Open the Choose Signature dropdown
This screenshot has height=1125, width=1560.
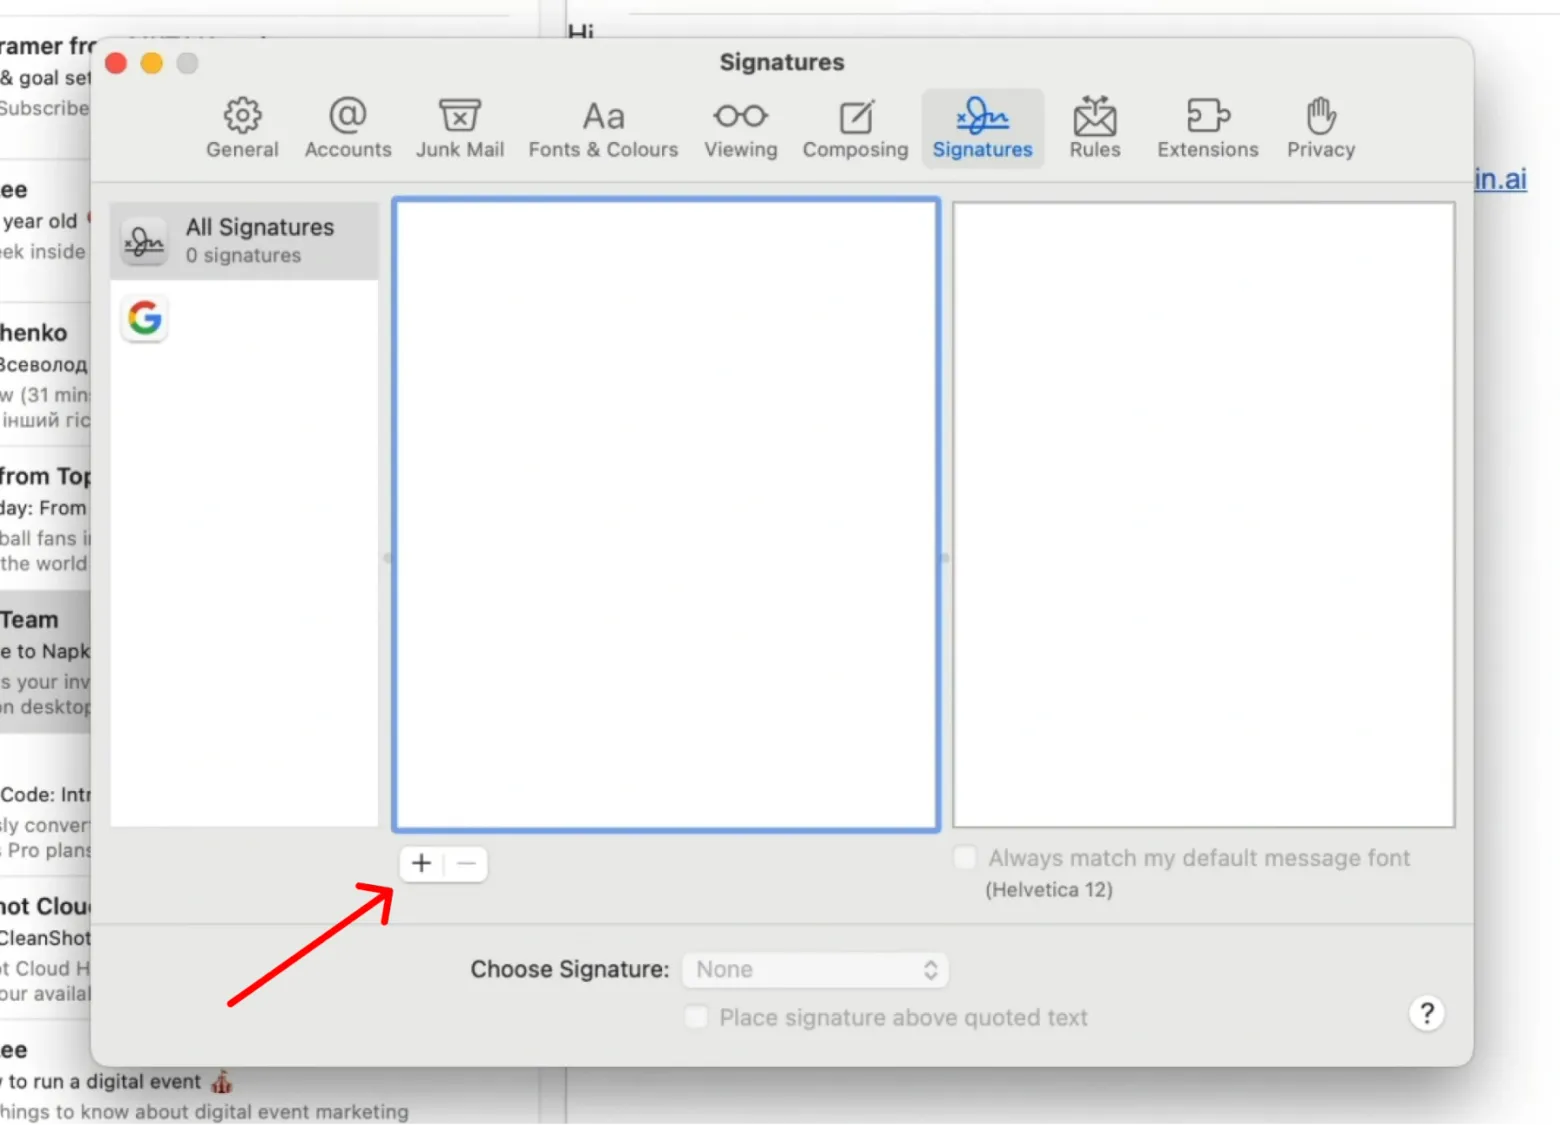click(815, 969)
